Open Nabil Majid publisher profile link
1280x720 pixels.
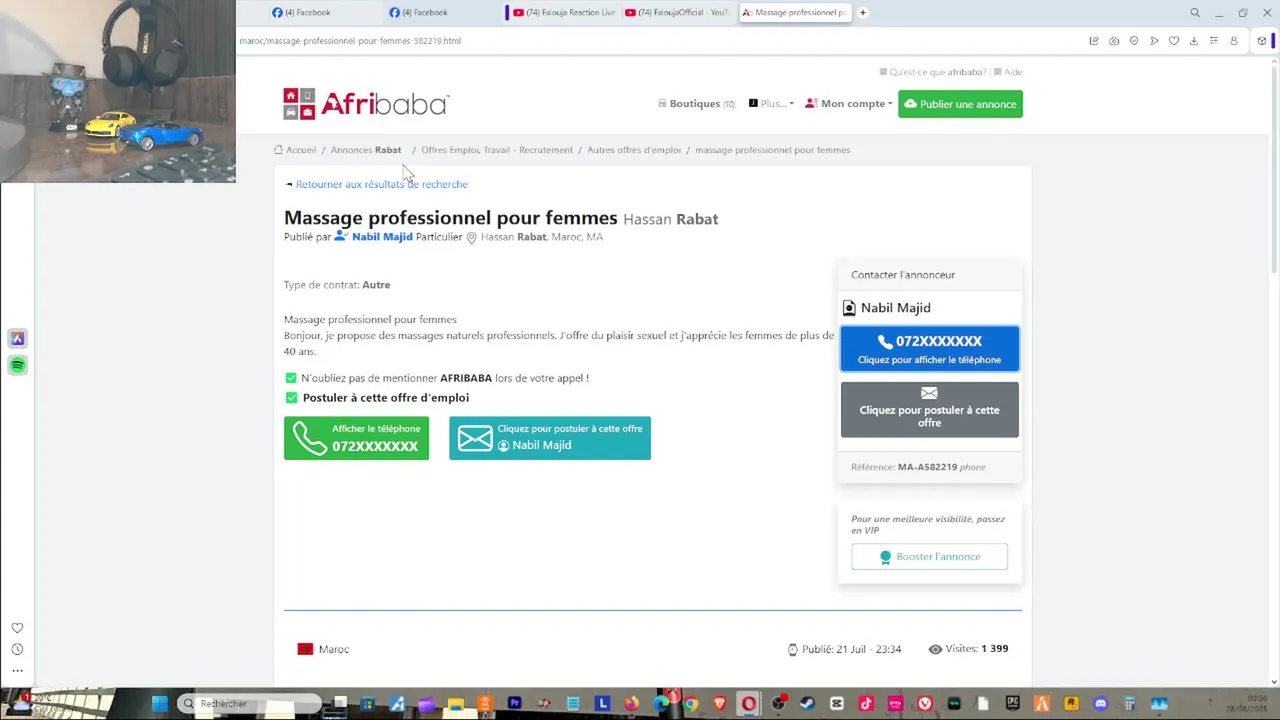[x=382, y=237]
